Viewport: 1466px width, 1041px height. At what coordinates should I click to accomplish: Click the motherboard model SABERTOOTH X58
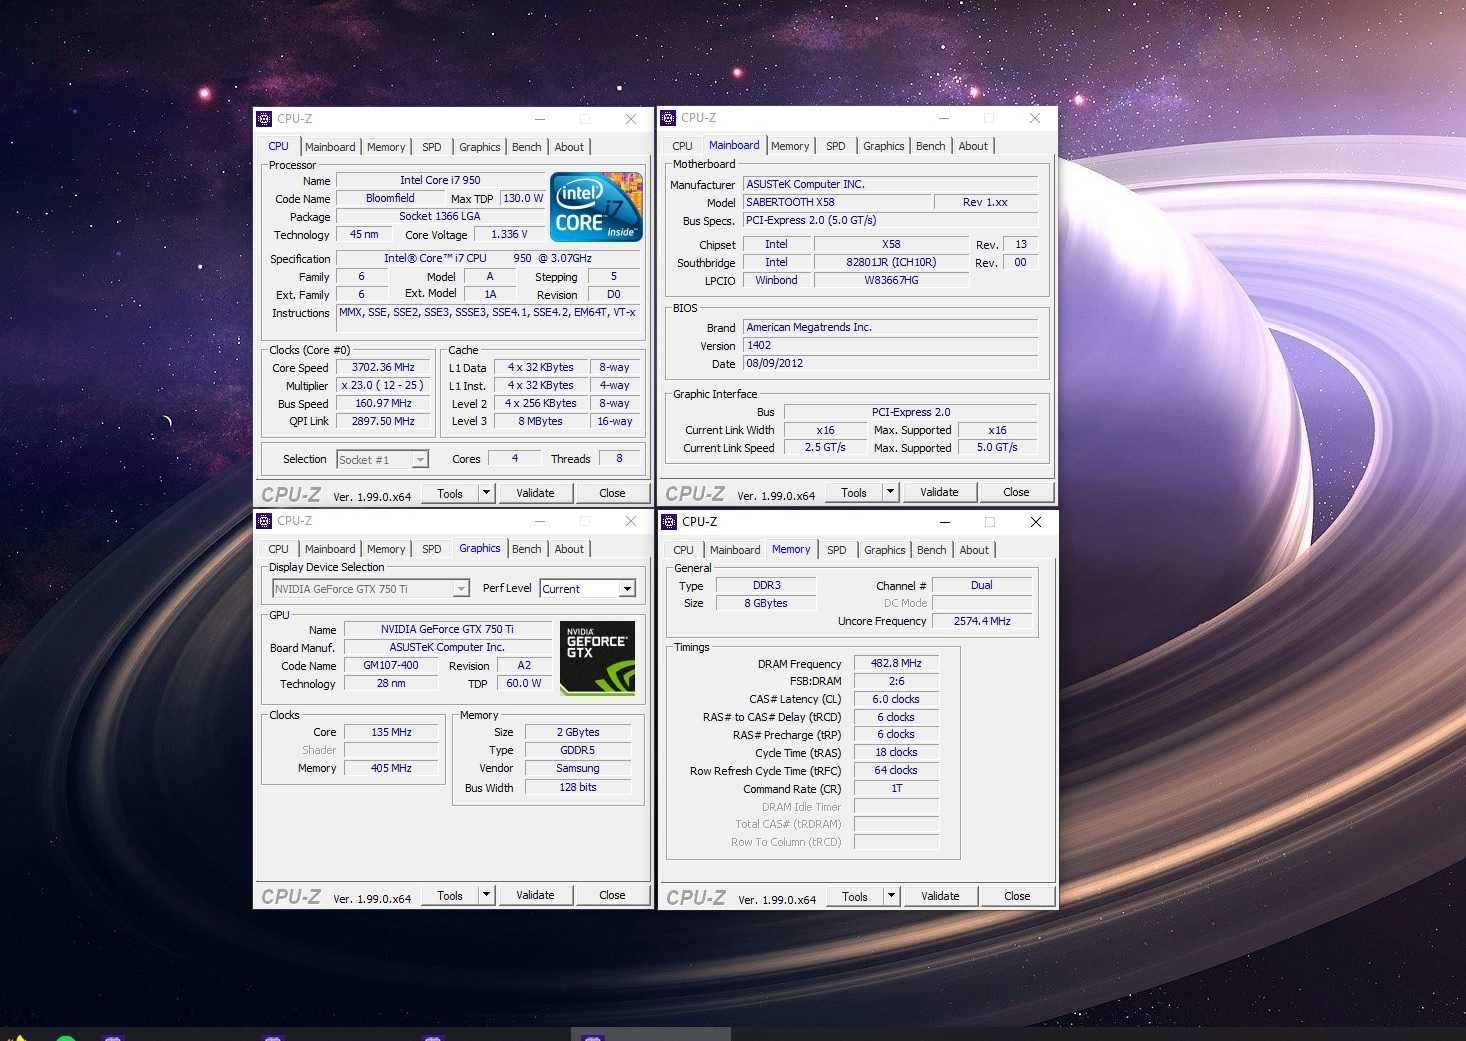(837, 203)
